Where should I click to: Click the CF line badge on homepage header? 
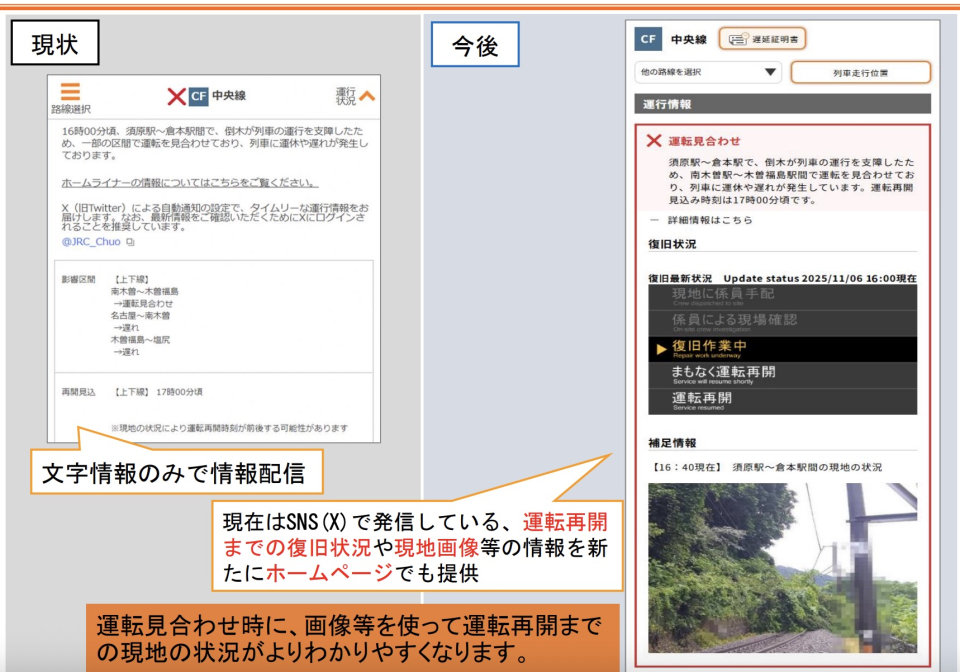pyautogui.click(x=648, y=38)
